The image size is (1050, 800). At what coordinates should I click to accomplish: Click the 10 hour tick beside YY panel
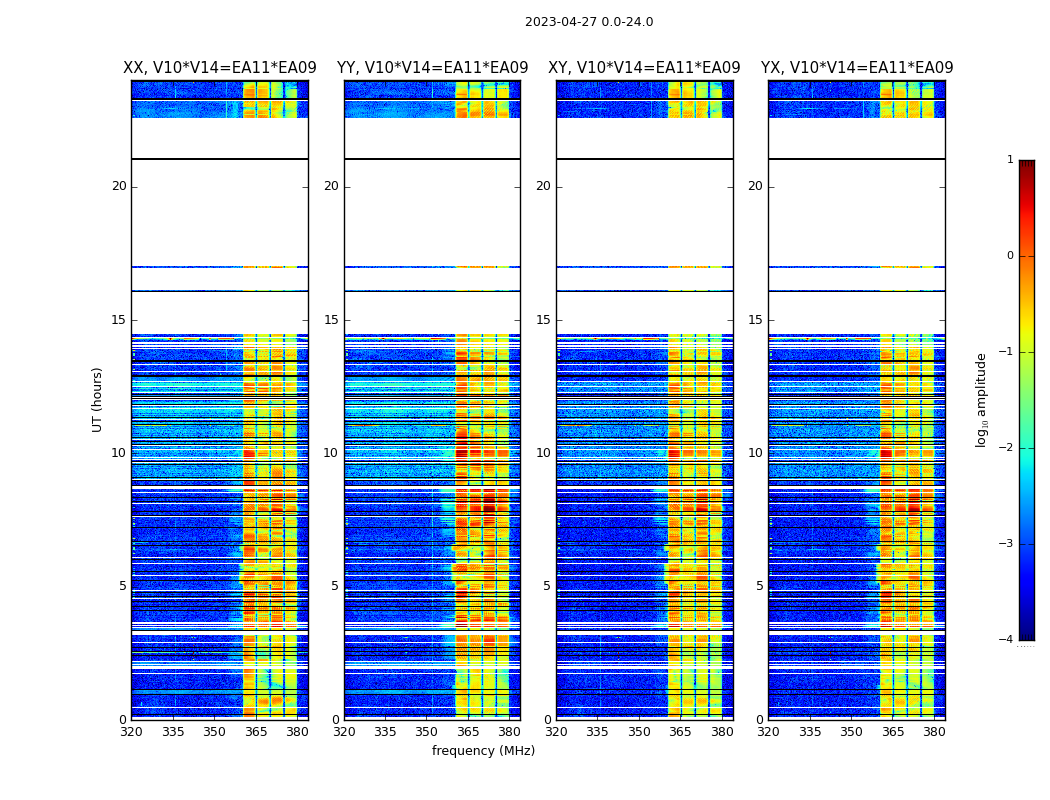(331, 453)
